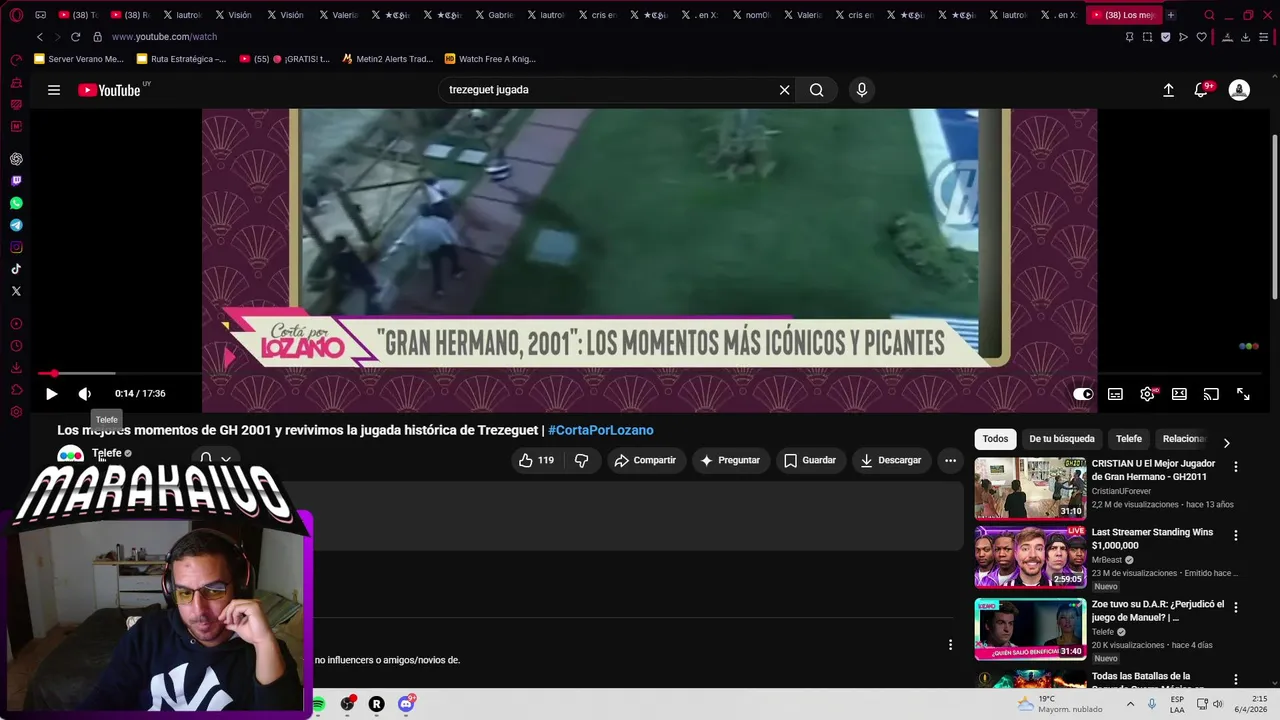1280x720 pixels.
Task: Open Zoe tuvo su D.A.R. video thumbnail
Action: point(1030,629)
